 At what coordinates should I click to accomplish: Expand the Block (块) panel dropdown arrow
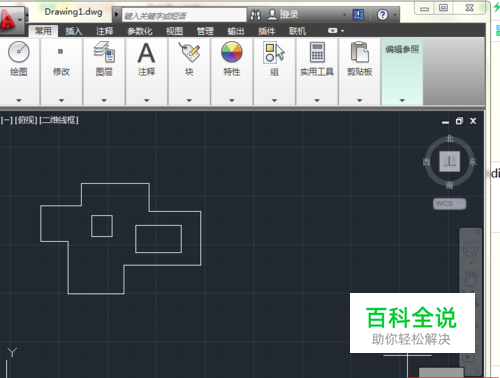tap(189, 100)
